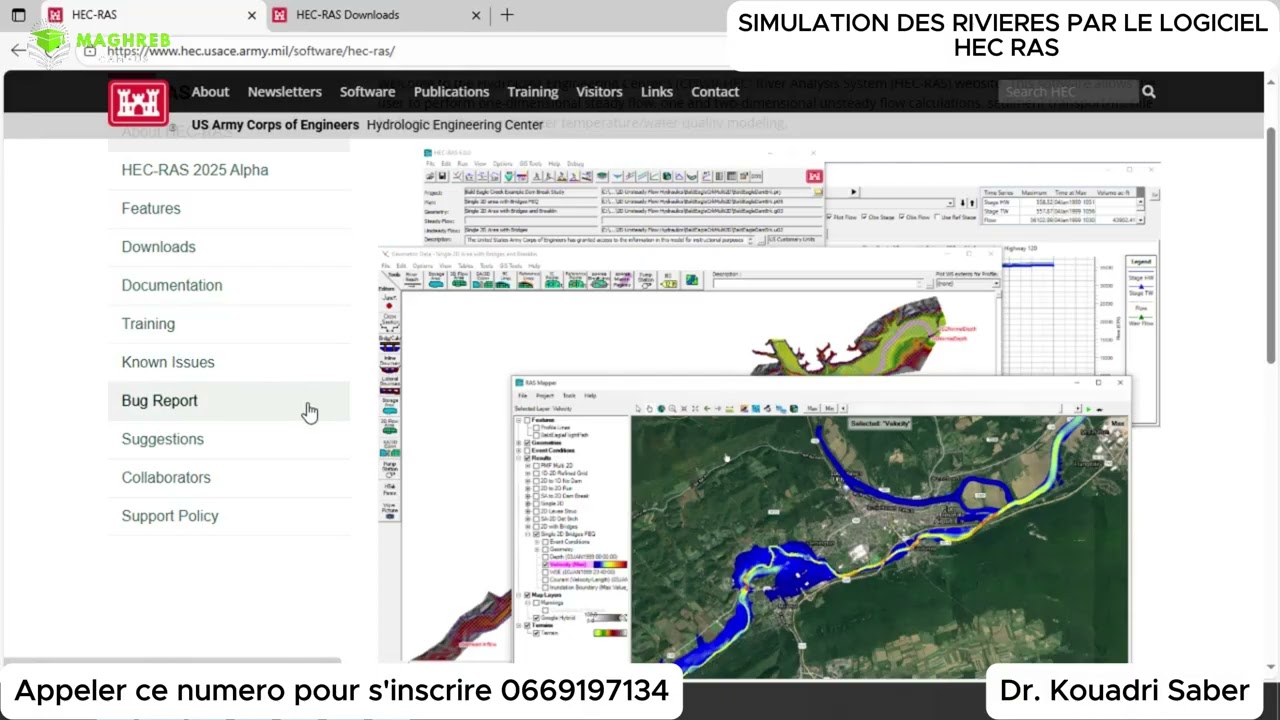Toggle Google Hybrid layer checkbox
Viewport: 1280px width, 720px height.
[x=536, y=618]
